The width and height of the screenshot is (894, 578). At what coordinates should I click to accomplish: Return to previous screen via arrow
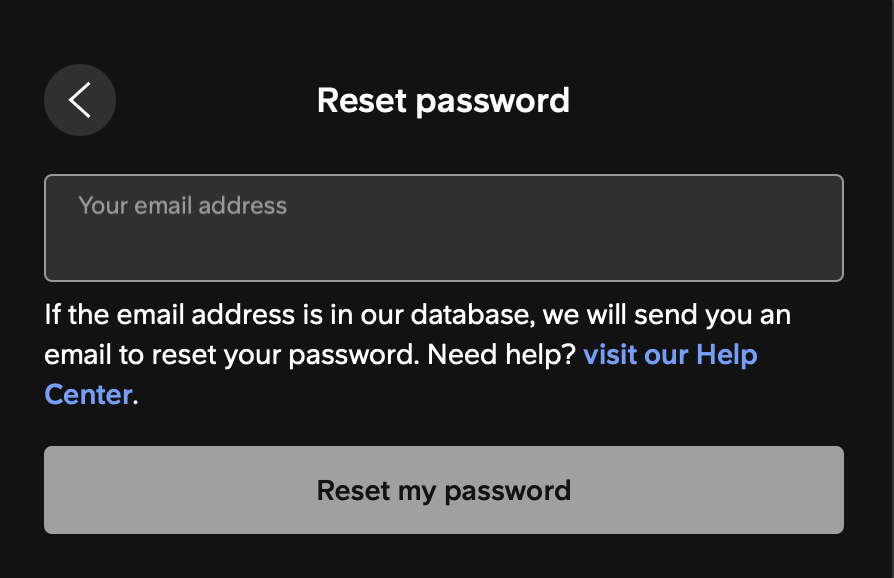[80, 100]
